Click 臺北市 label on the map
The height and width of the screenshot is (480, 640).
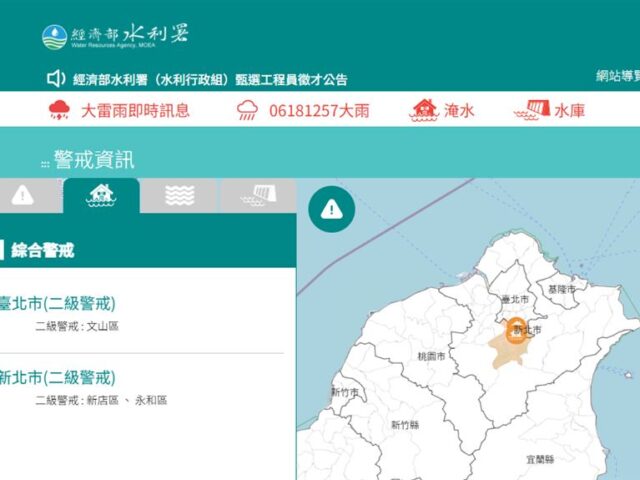coord(515,300)
